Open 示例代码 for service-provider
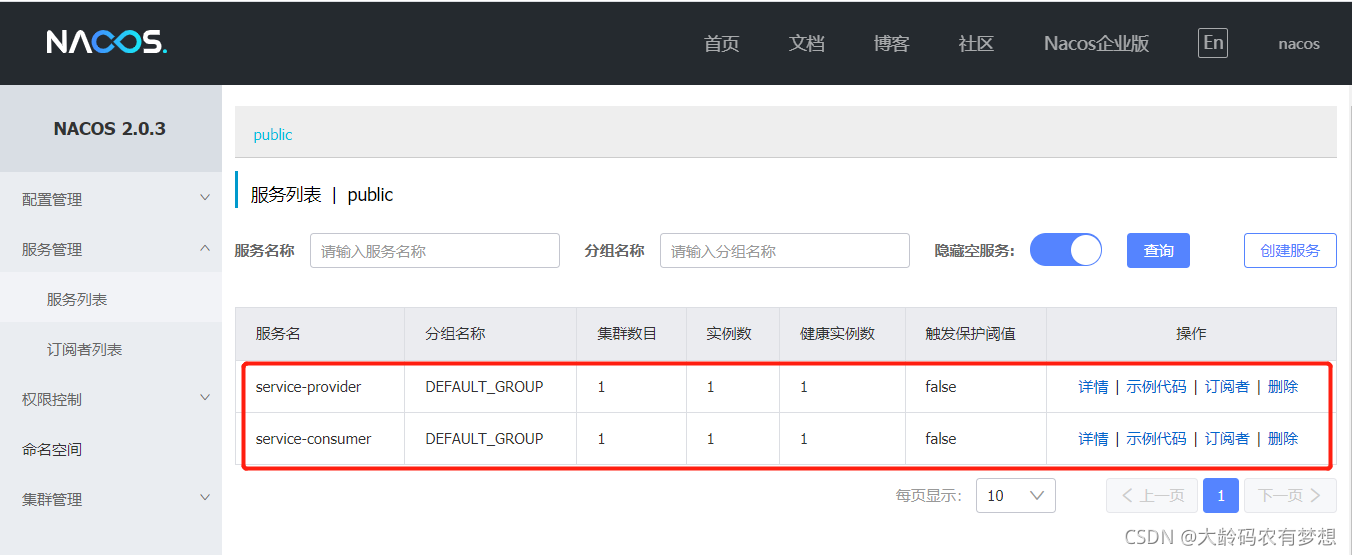The width and height of the screenshot is (1352, 555). point(1156,386)
